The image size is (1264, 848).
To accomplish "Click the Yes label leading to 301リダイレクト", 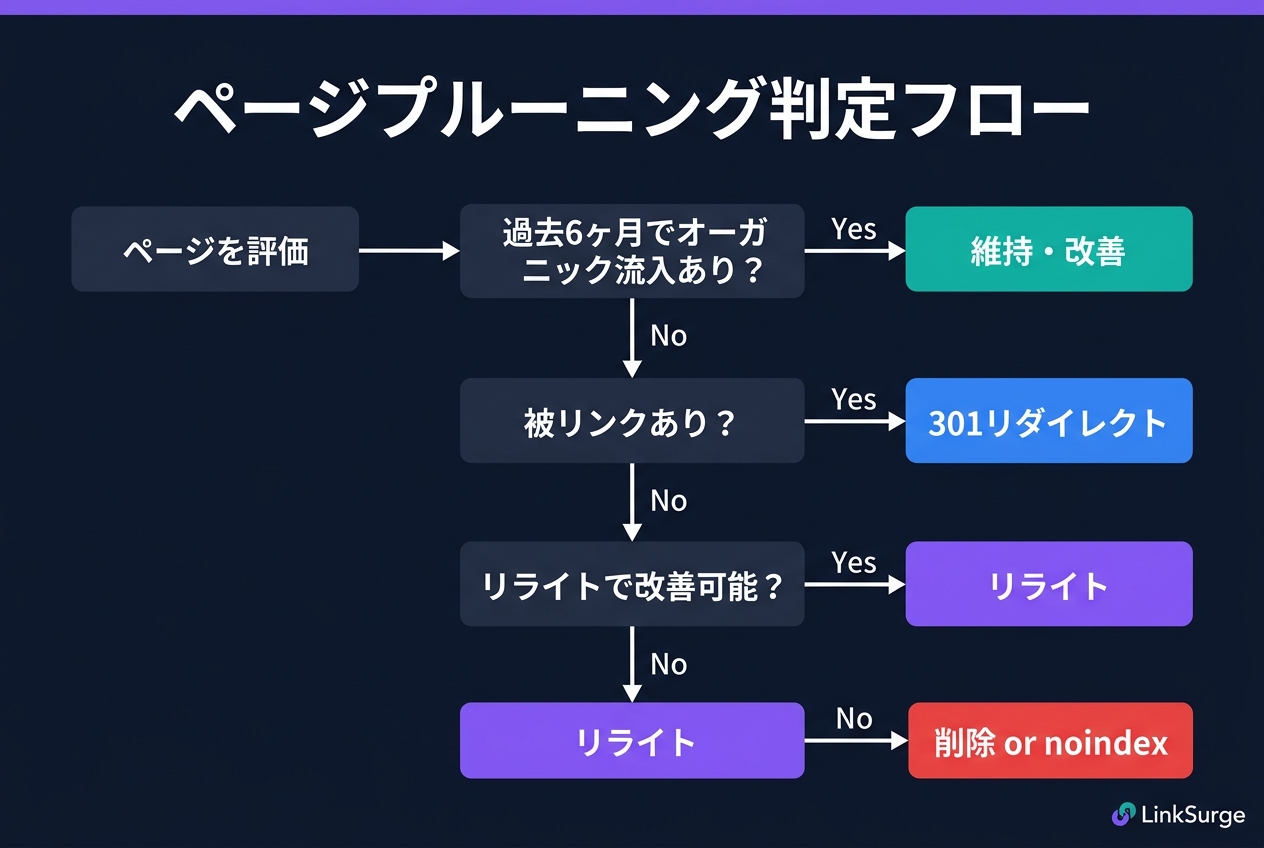I will pos(853,399).
